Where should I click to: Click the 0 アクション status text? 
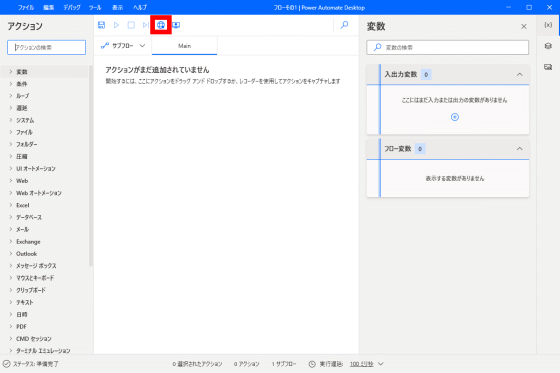[246, 364]
